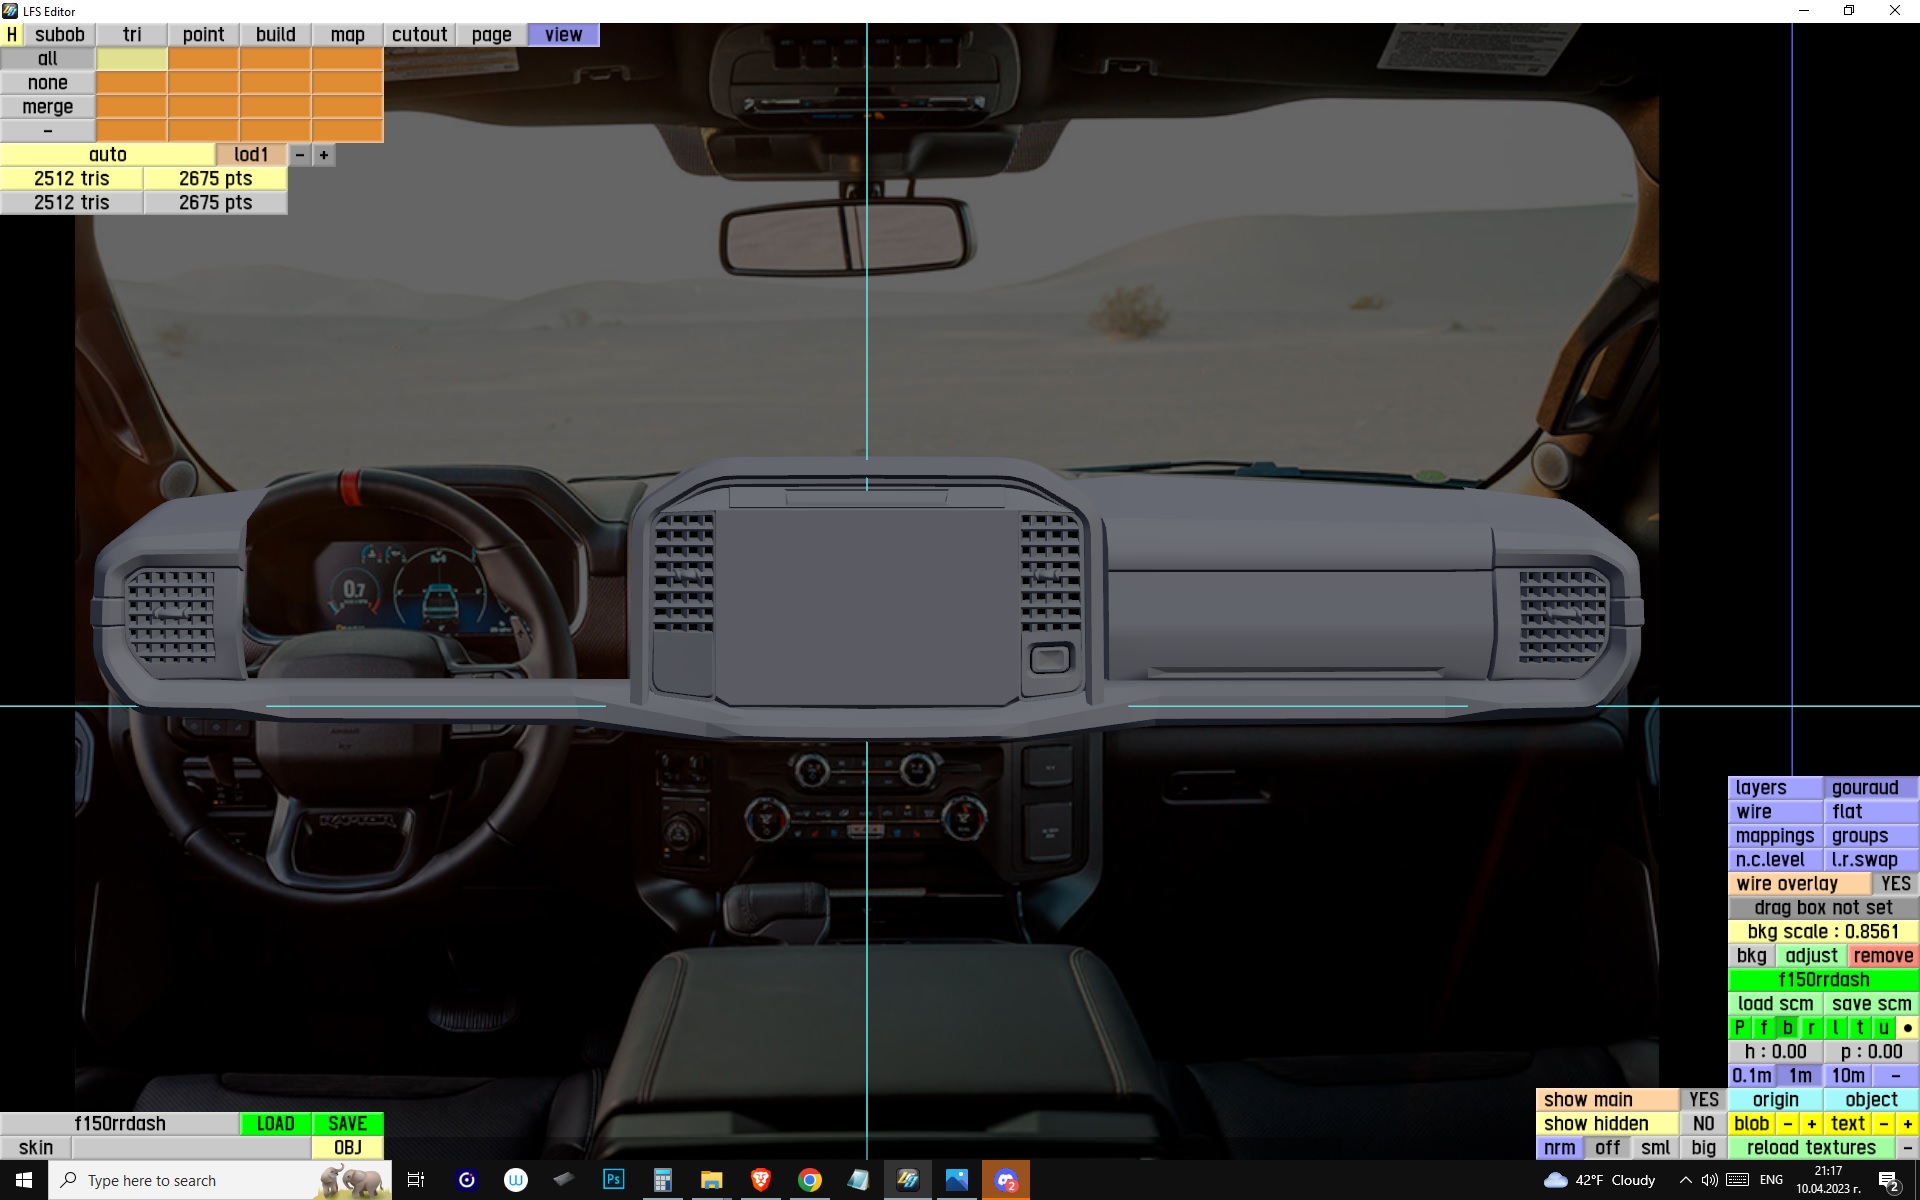This screenshot has height=1200, width=1920.
Task: Open File Explorer from the taskbar
Action: pos(711,1180)
